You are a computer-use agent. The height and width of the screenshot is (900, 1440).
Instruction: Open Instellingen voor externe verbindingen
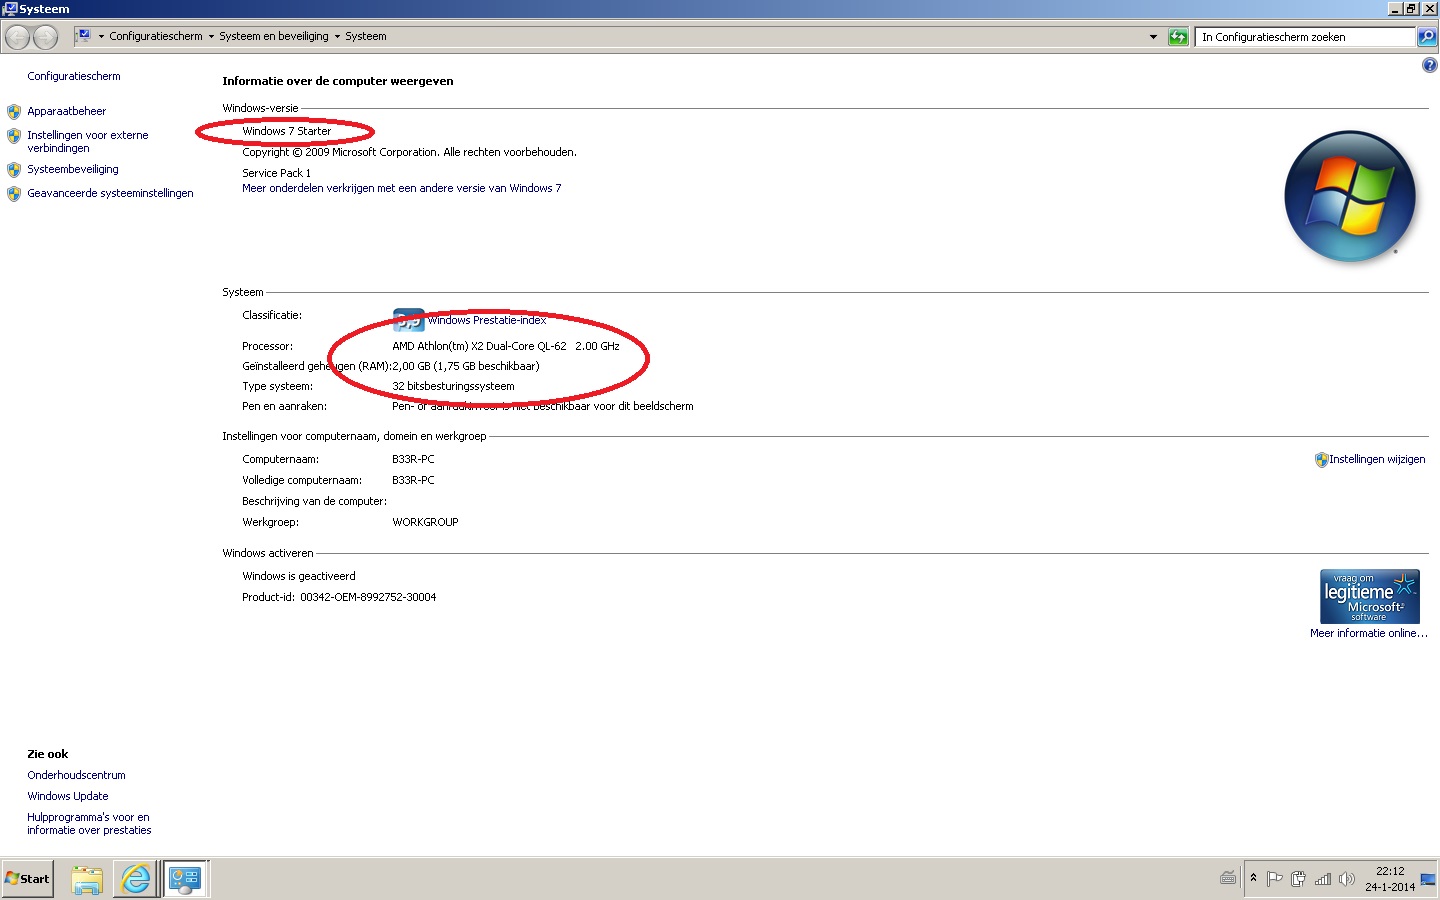(88, 142)
